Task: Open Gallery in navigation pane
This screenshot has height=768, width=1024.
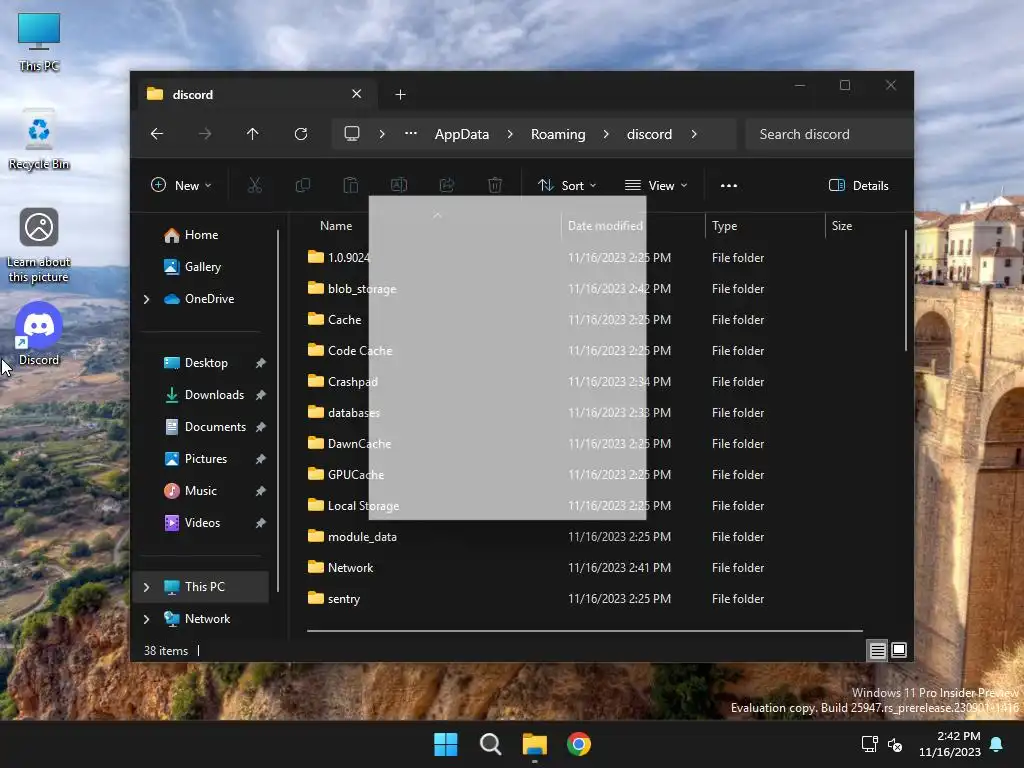Action: coord(202,267)
